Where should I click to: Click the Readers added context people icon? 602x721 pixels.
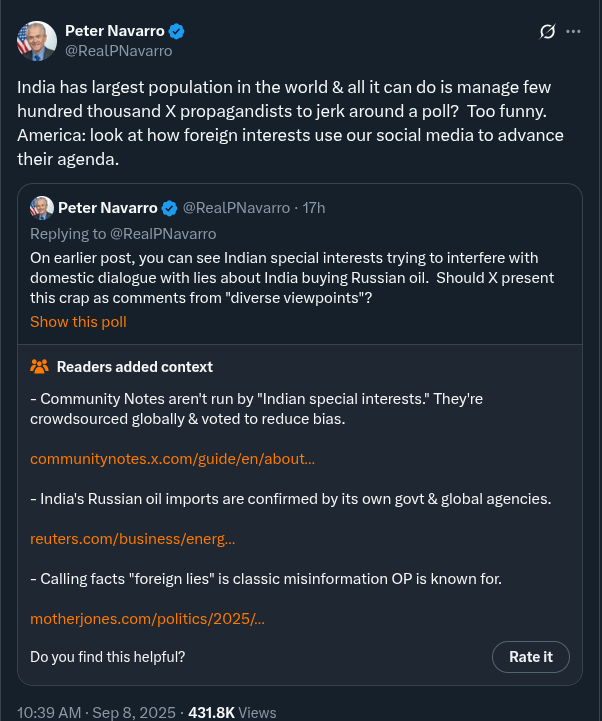click(x=40, y=367)
